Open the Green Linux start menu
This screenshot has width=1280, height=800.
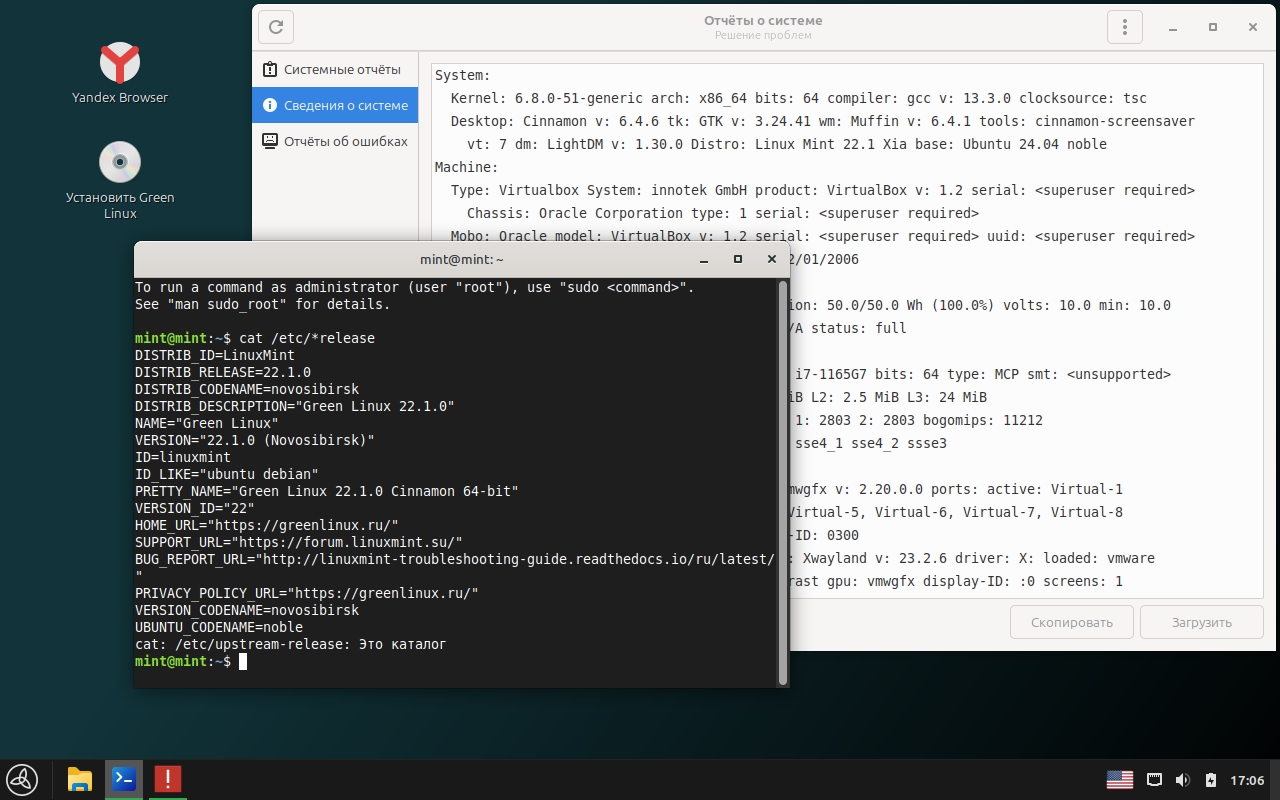coord(22,779)
